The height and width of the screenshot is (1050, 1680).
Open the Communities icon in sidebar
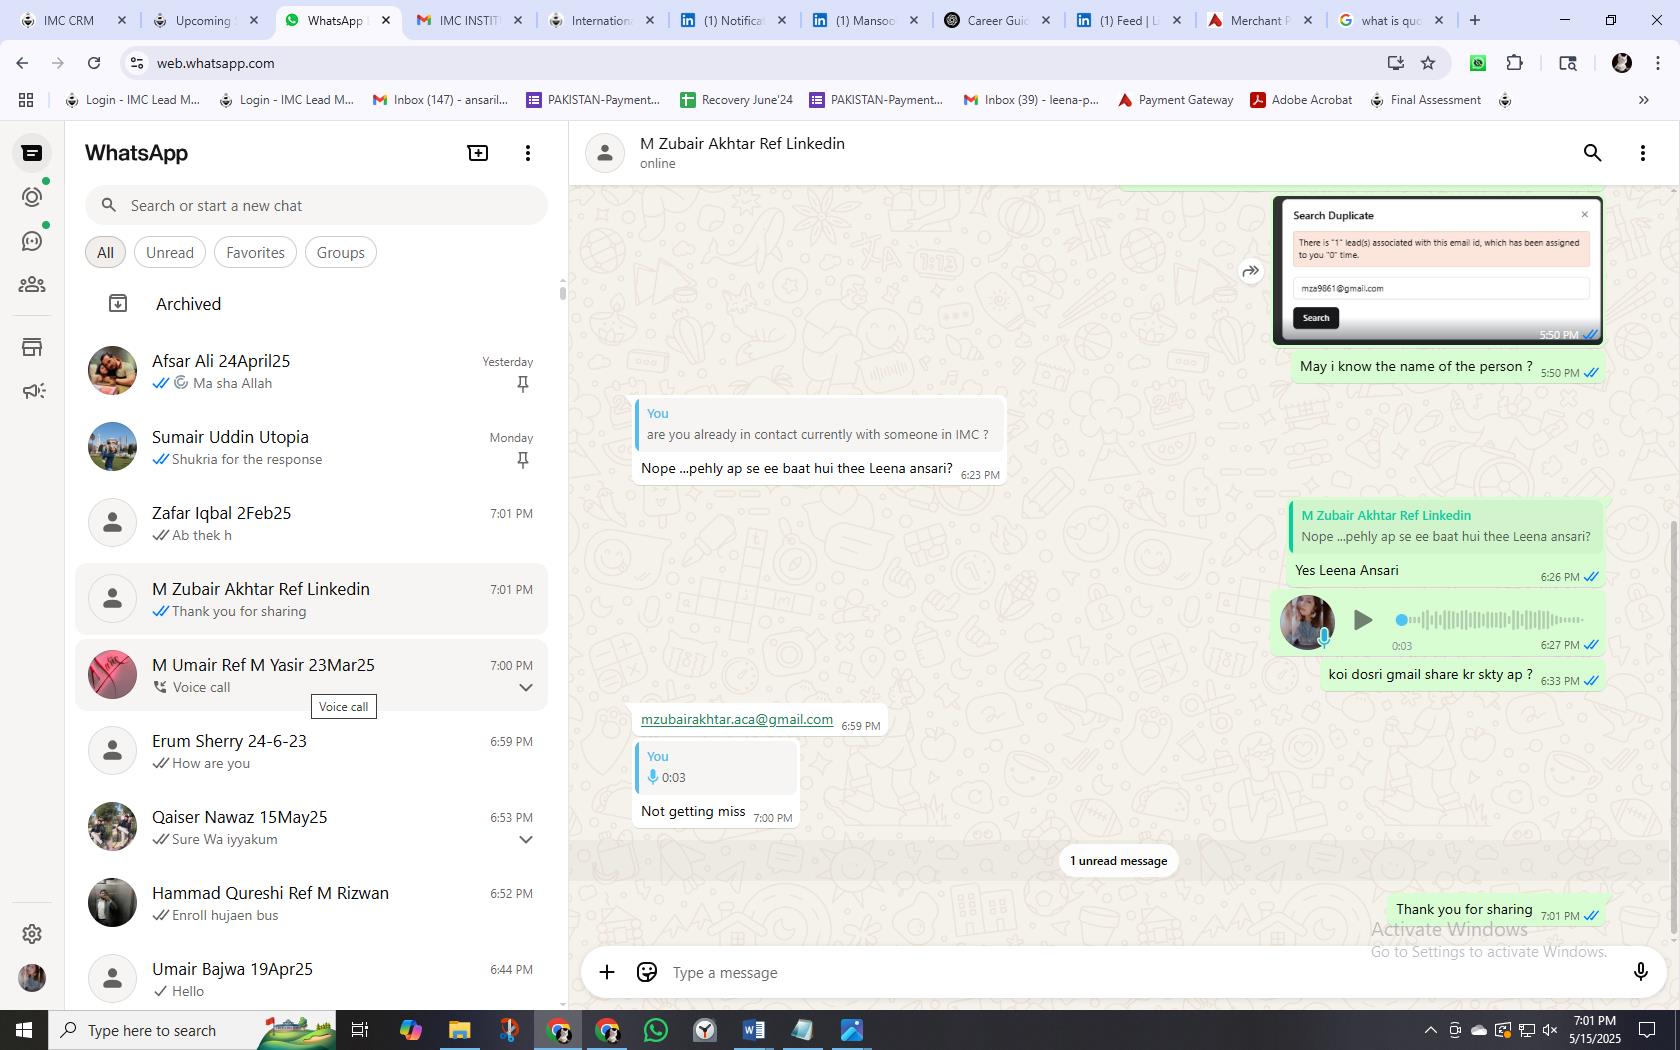pyautogui.click(x=32, y=285)
